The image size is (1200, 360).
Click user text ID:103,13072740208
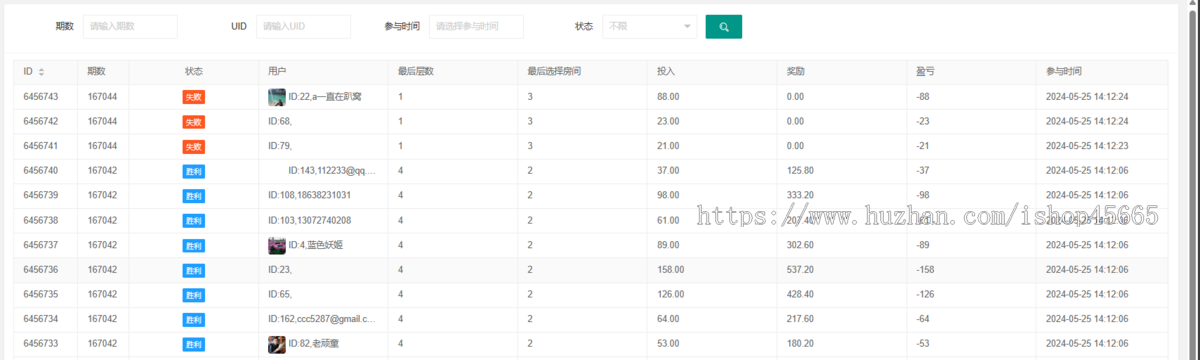click(309, 221)
